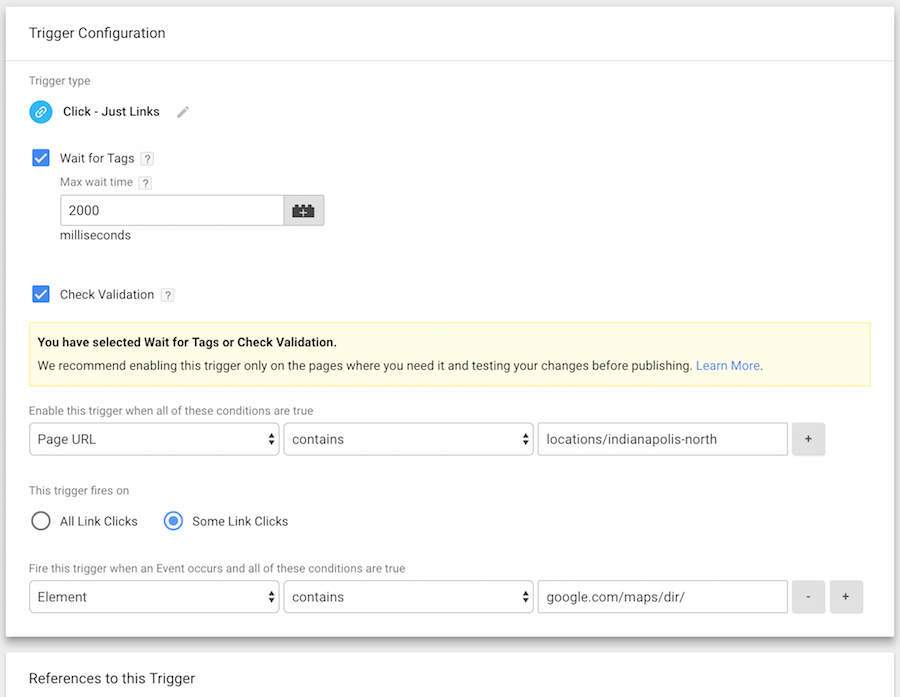The image size is (900, 697).
Task: Select the locations/indianapolis-north value field
Action: [x=662, y=438]
